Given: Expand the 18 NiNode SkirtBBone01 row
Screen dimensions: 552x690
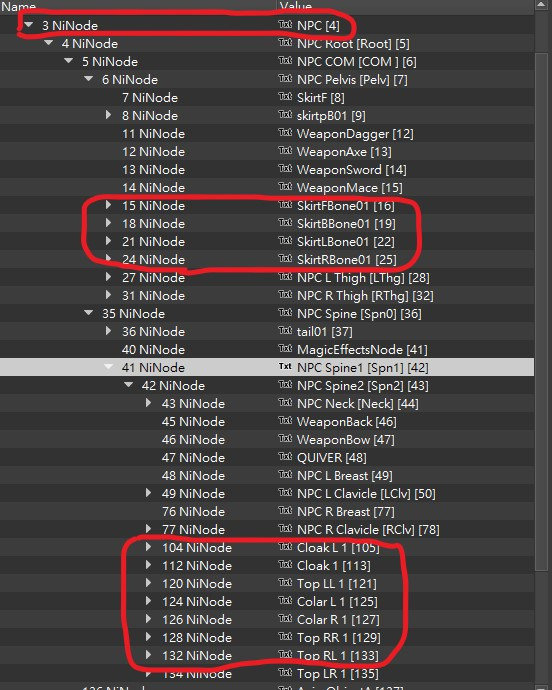Looking at the screenshot, I should (108, 223).
